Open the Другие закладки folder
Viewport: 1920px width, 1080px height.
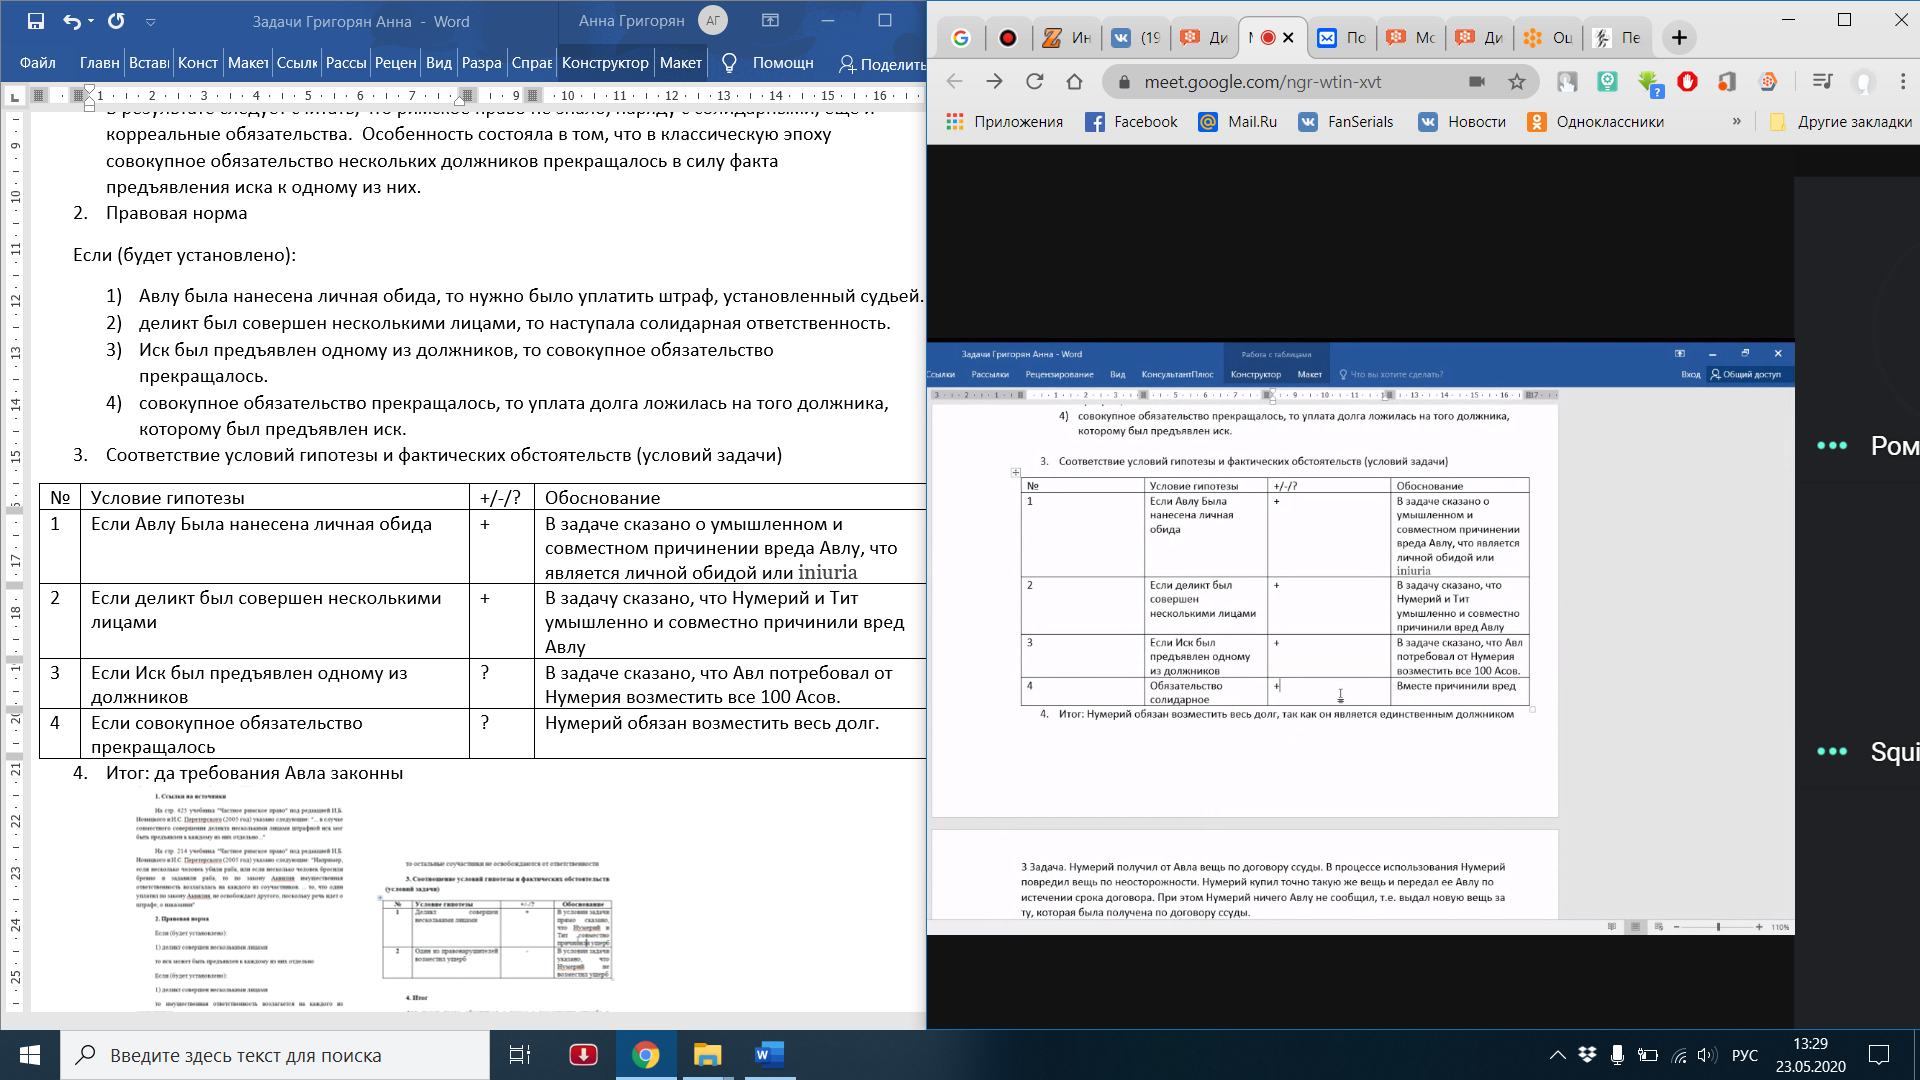coord(1840,122)
